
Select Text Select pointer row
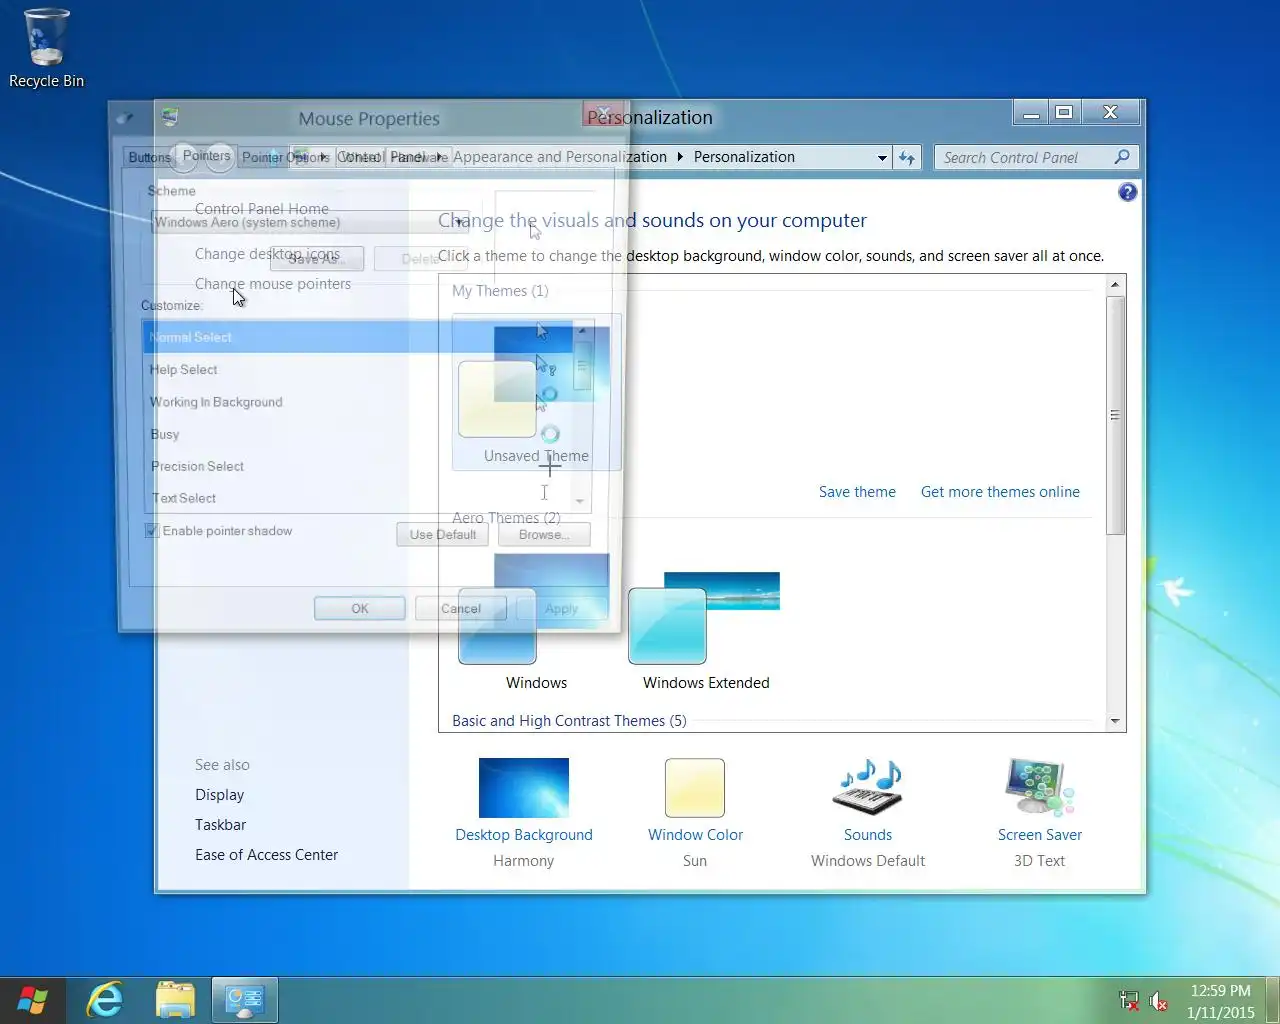(358, 498)
